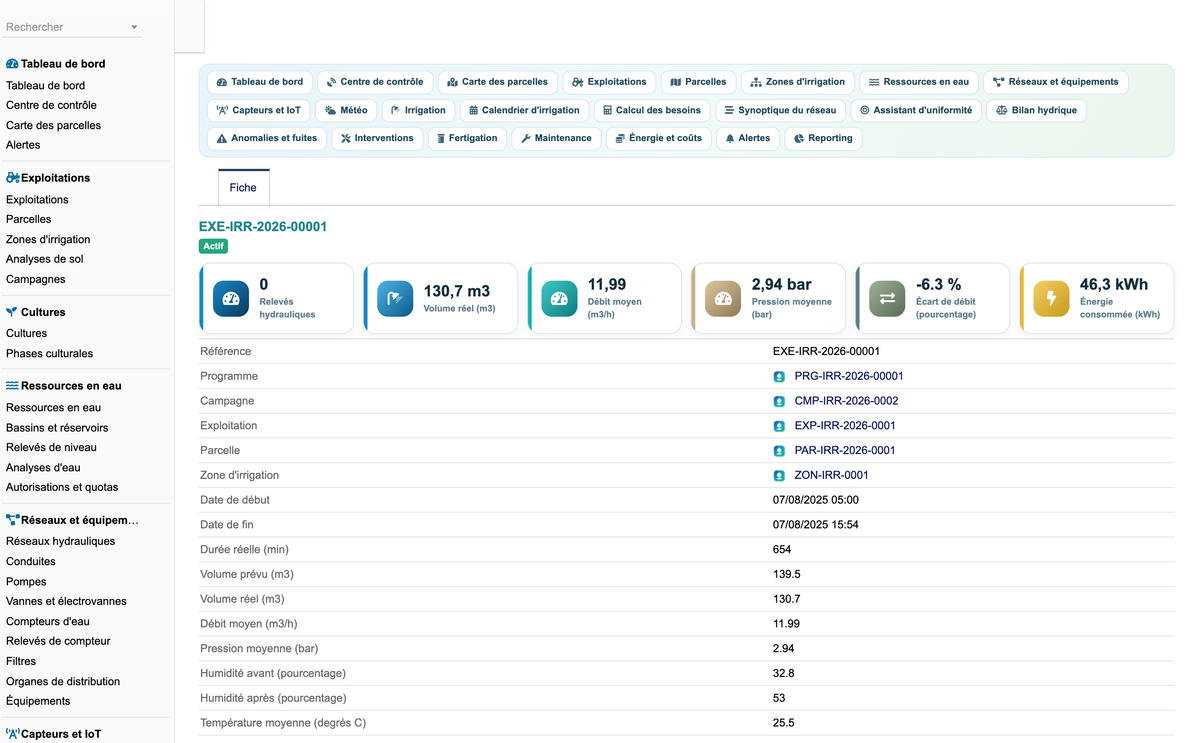Open Centre de contrôle toolbar button
The width and height of the screenshot is (1200, 743).
click(375, 82)
